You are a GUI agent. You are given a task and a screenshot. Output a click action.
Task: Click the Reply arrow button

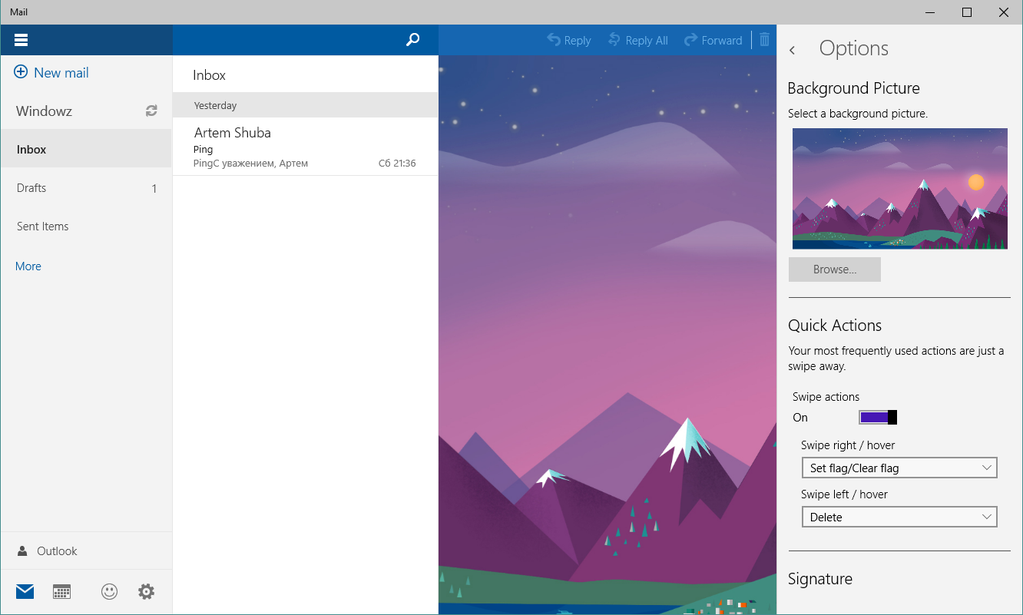tap(568, 40)
